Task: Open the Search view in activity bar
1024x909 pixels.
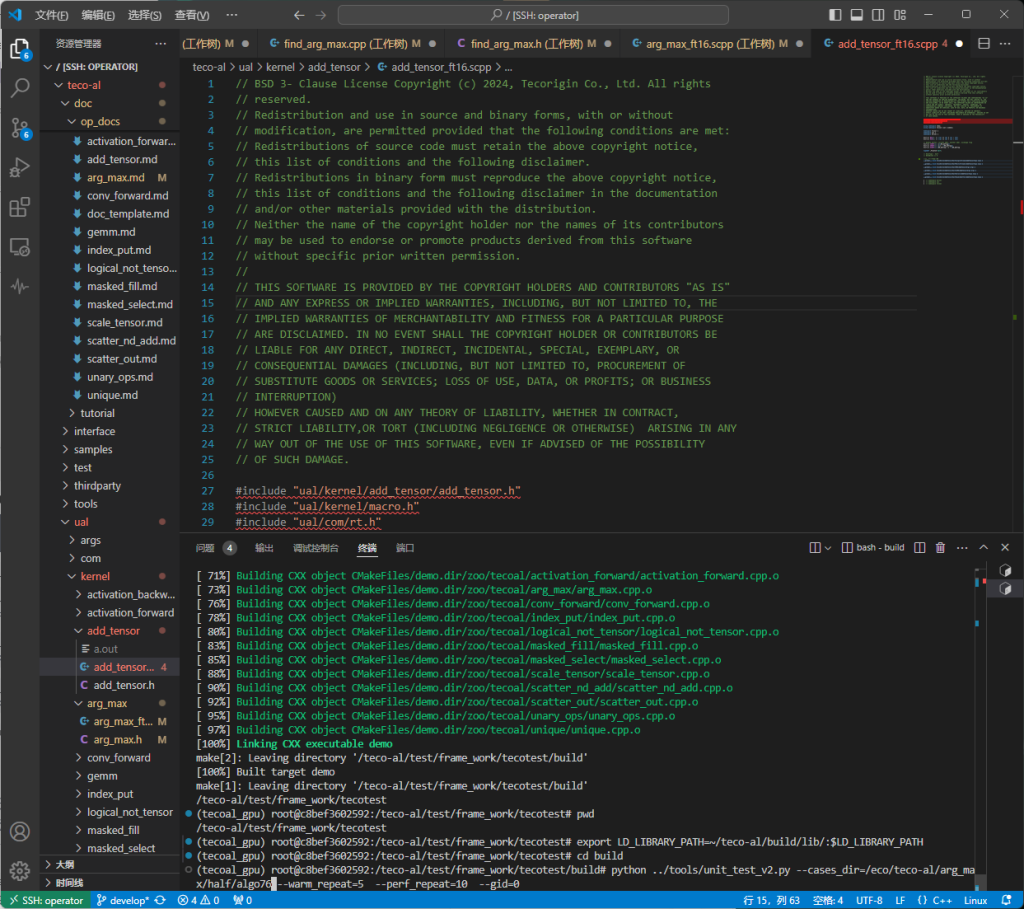Action: (x=19, y=88)
